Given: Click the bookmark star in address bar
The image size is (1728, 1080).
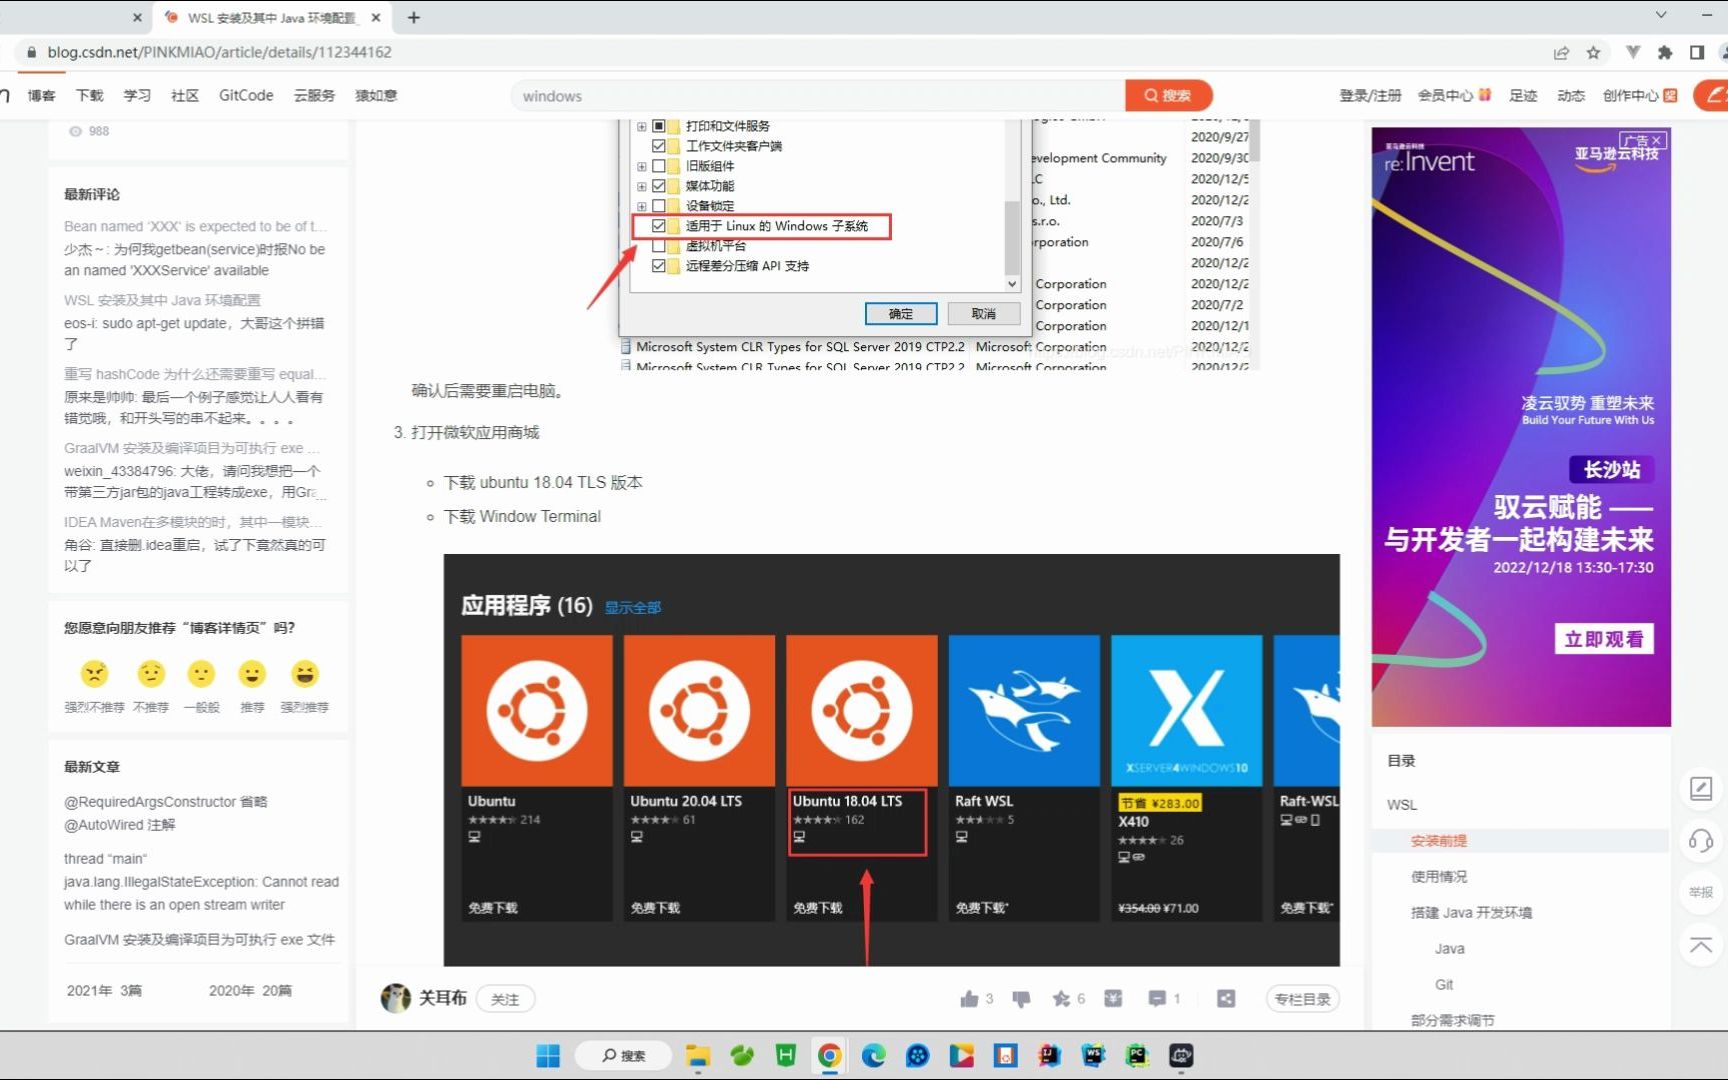Looking at the screenshot, I should point(1593,52).
